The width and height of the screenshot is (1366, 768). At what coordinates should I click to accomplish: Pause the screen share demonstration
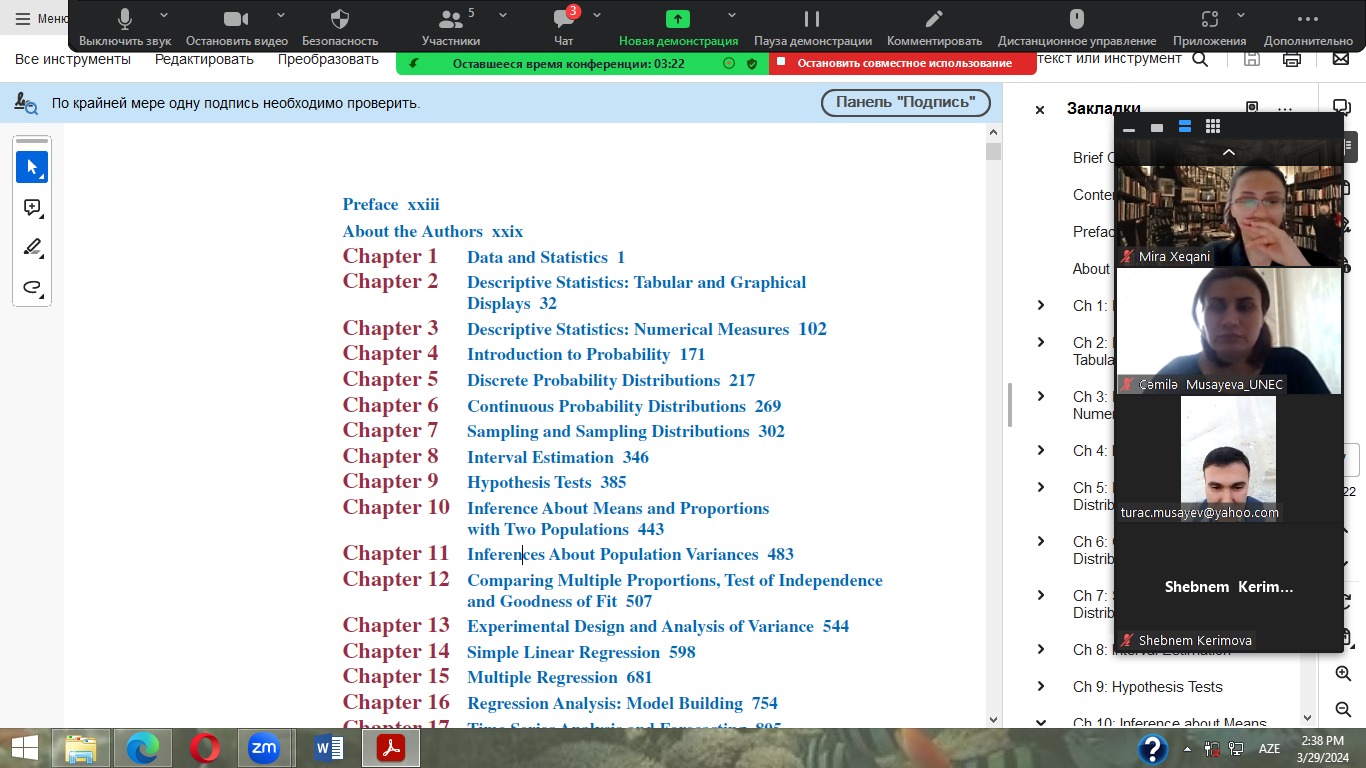click(x=812, y=27)
